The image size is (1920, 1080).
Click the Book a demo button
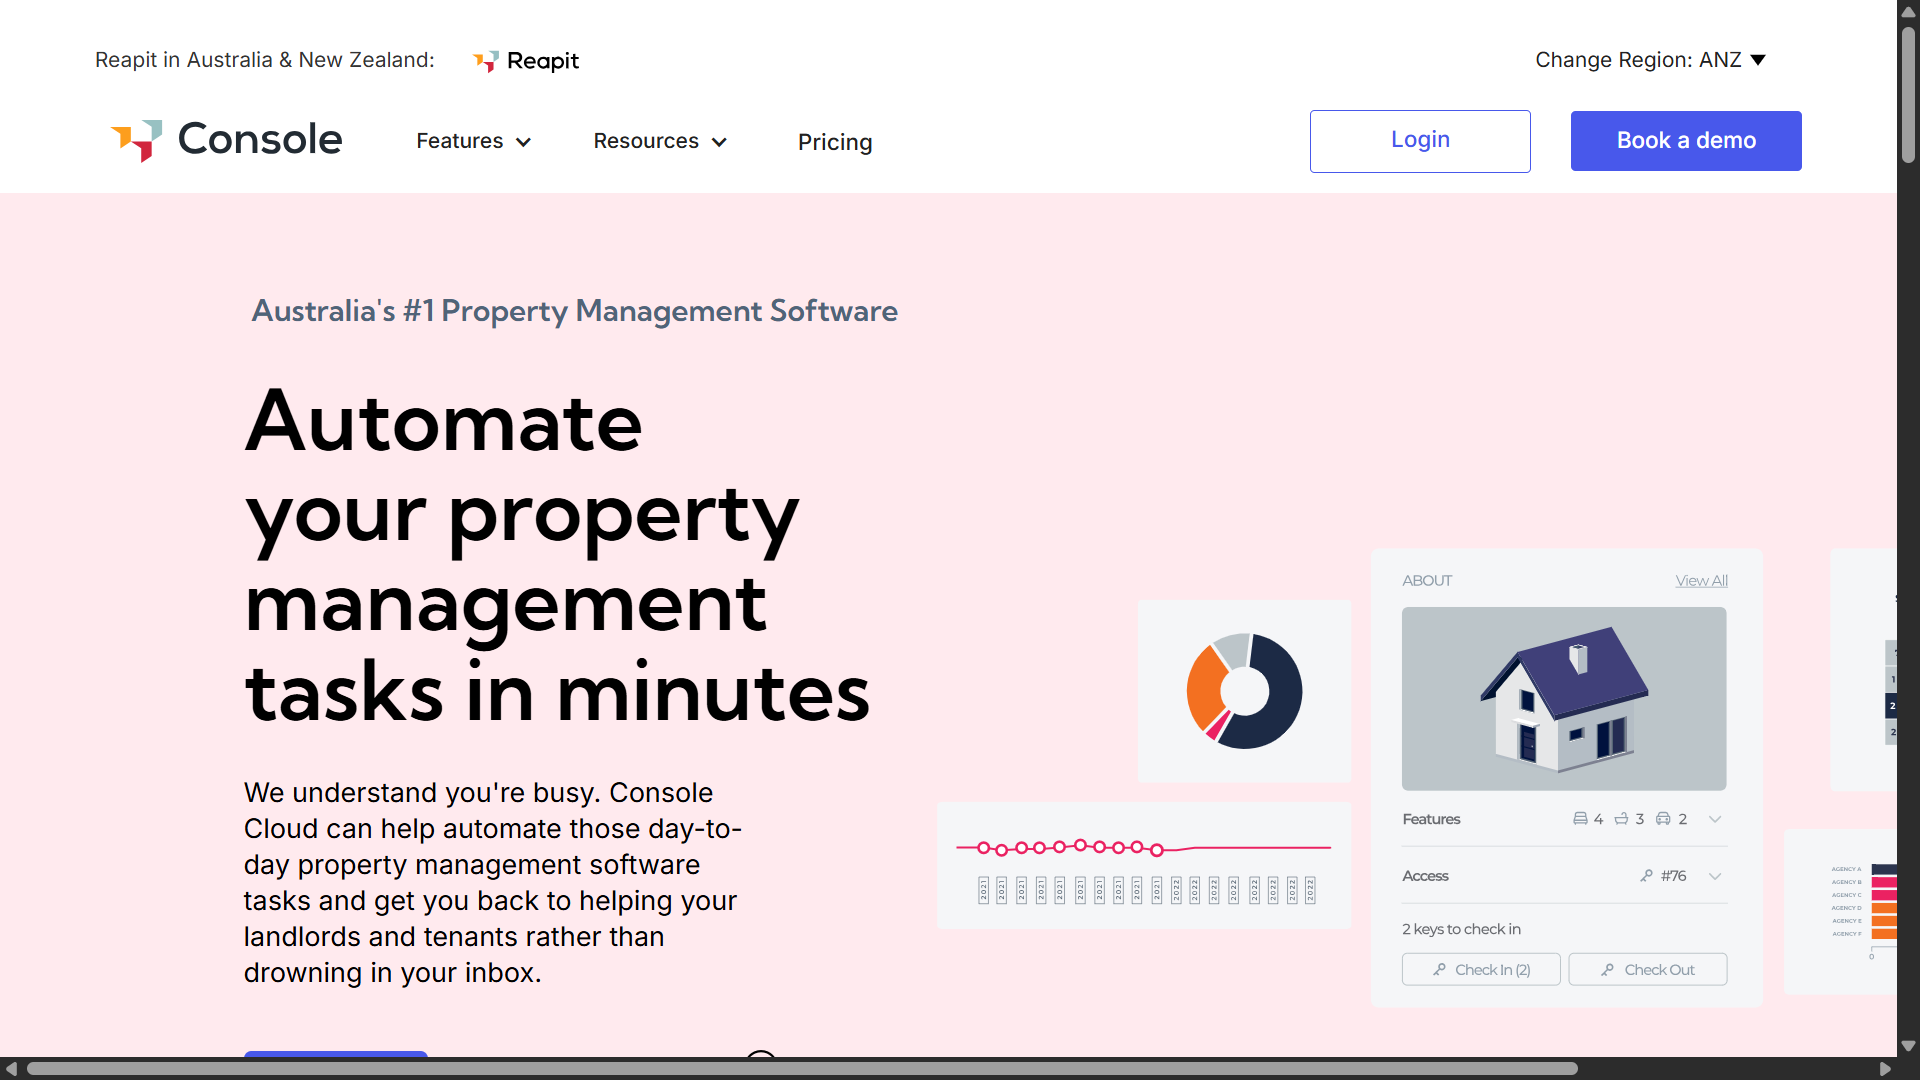[1686, 141]
